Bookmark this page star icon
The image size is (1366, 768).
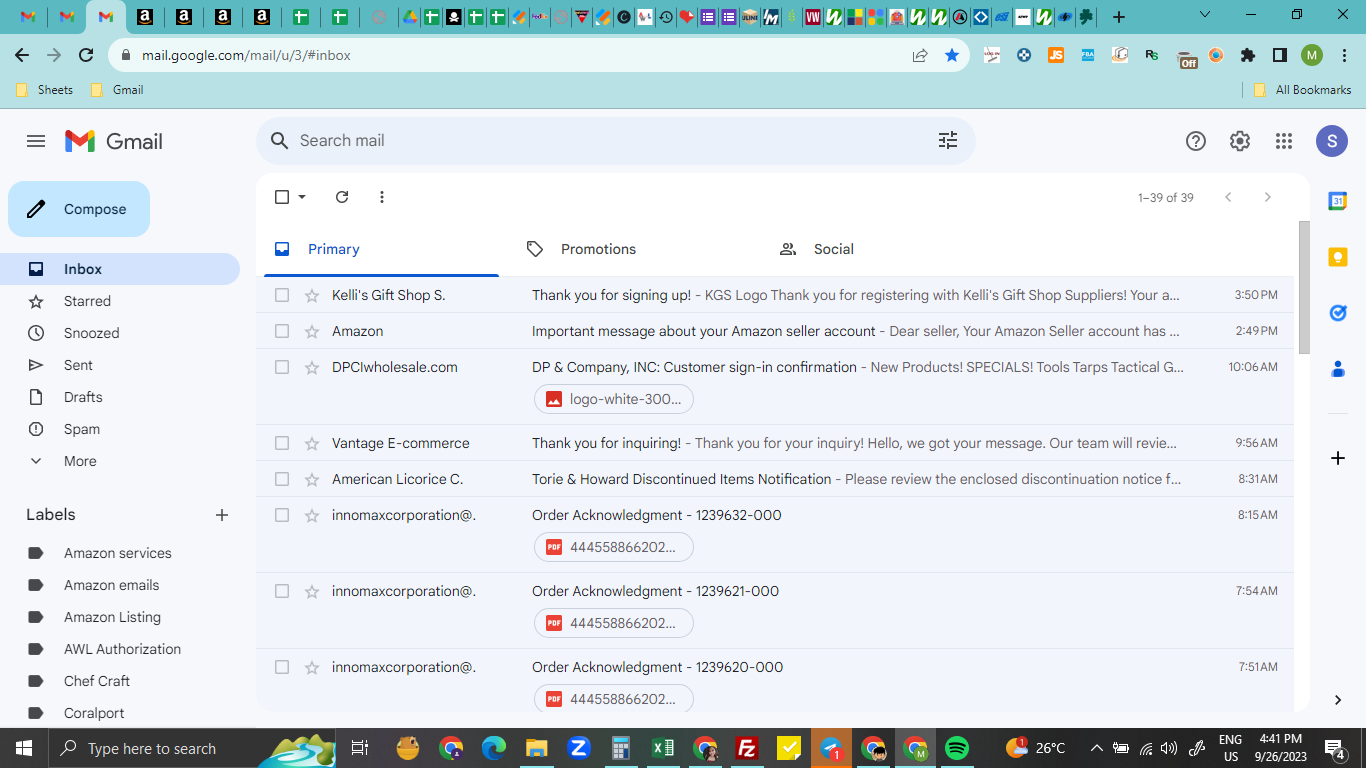pyautogui.click(x=952, y=55)
